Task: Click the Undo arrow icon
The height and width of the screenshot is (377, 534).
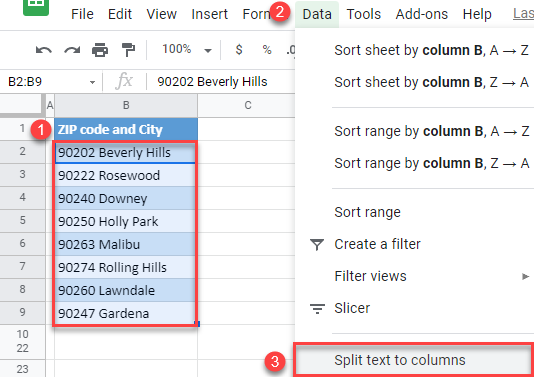Action: point(44,50)
